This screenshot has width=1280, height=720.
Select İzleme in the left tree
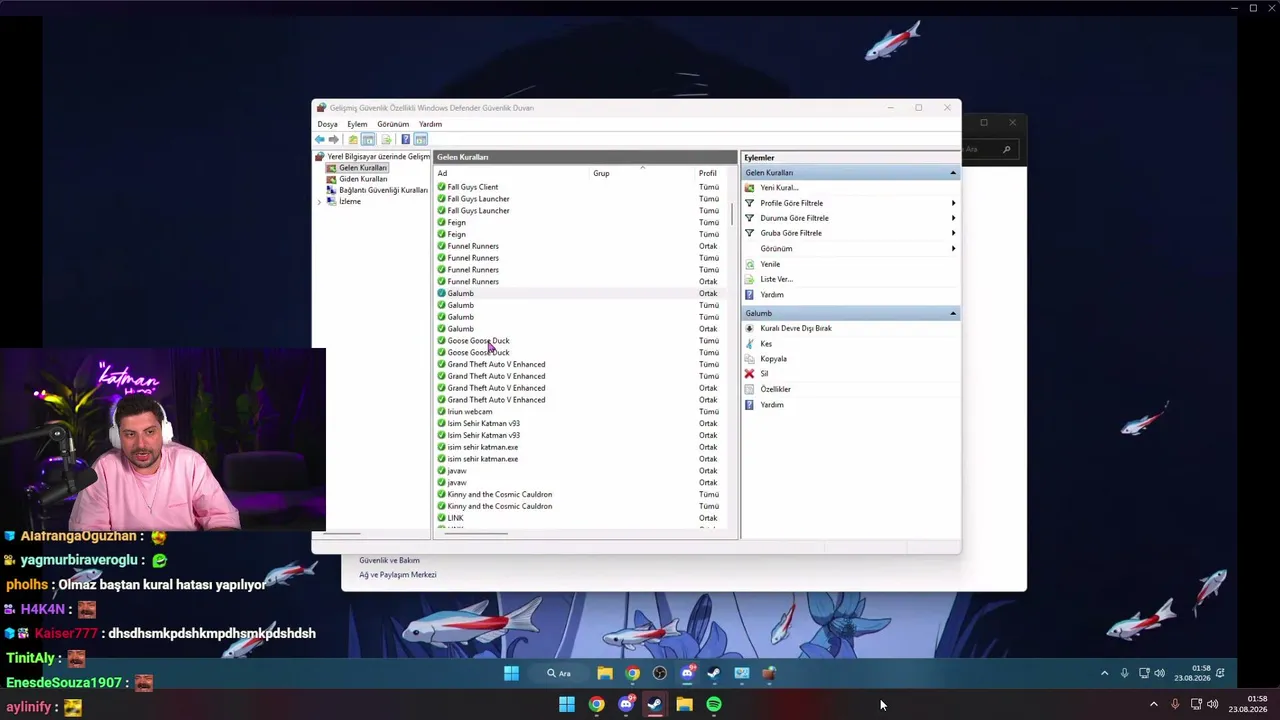(x=350, y=202)
